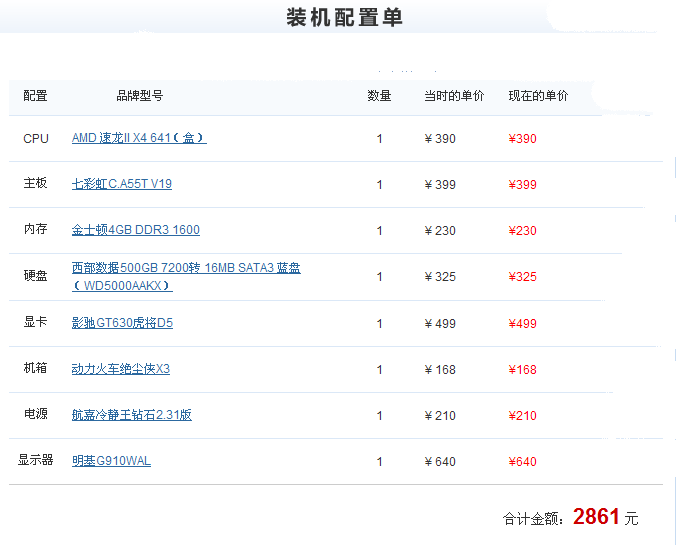Click the quantity 1 in the CPU row
This screenshot has height=545, width=686.
[x=380, y=139]
